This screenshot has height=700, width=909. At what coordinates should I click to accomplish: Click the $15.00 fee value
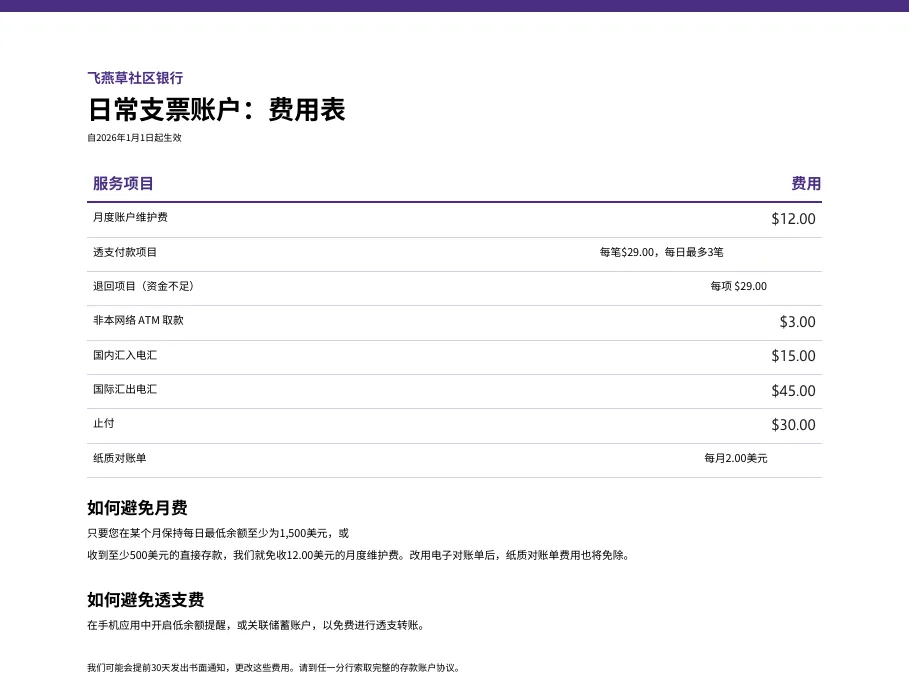793,356
